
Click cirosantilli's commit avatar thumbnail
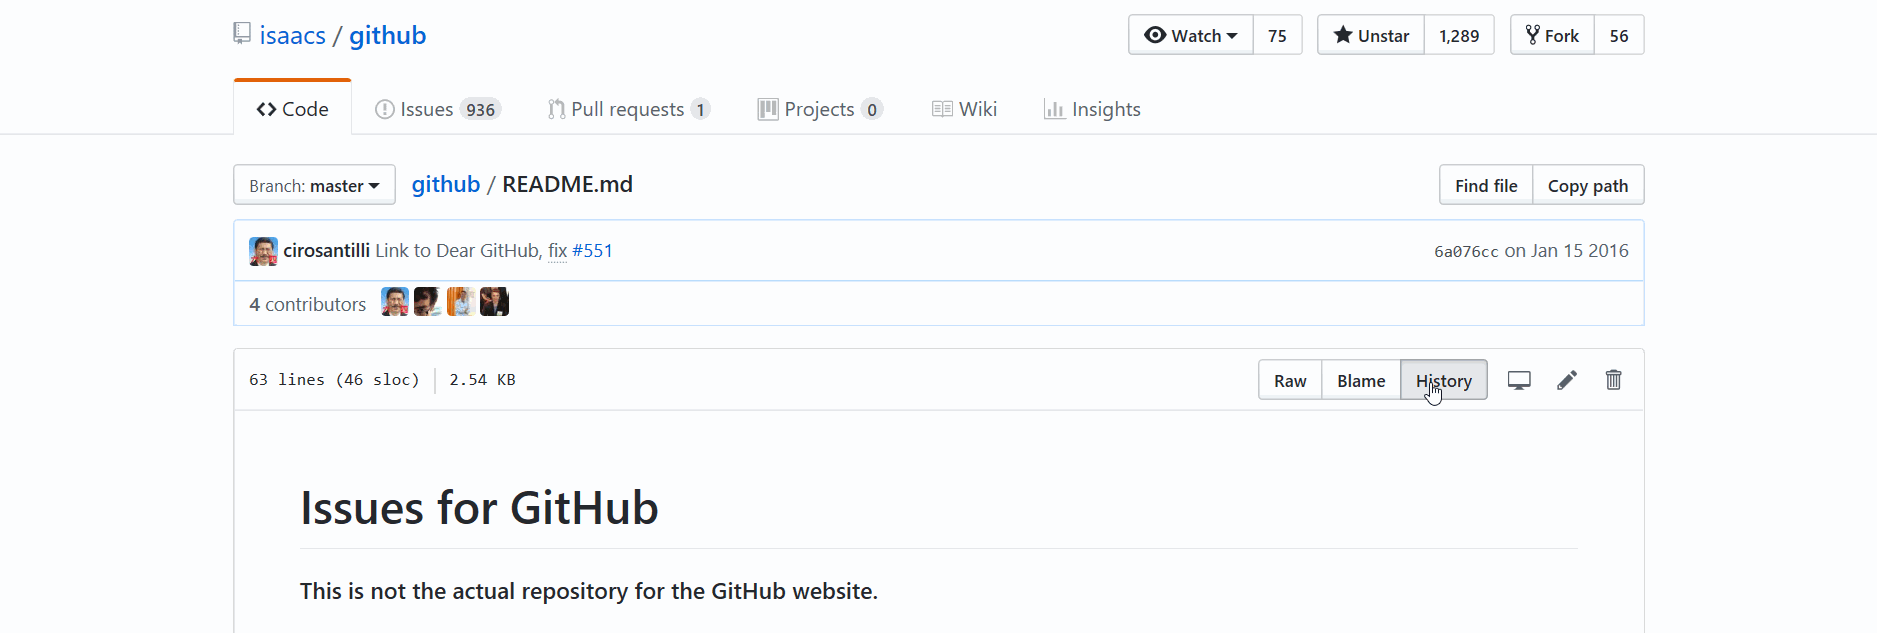[x=263, y=250]
